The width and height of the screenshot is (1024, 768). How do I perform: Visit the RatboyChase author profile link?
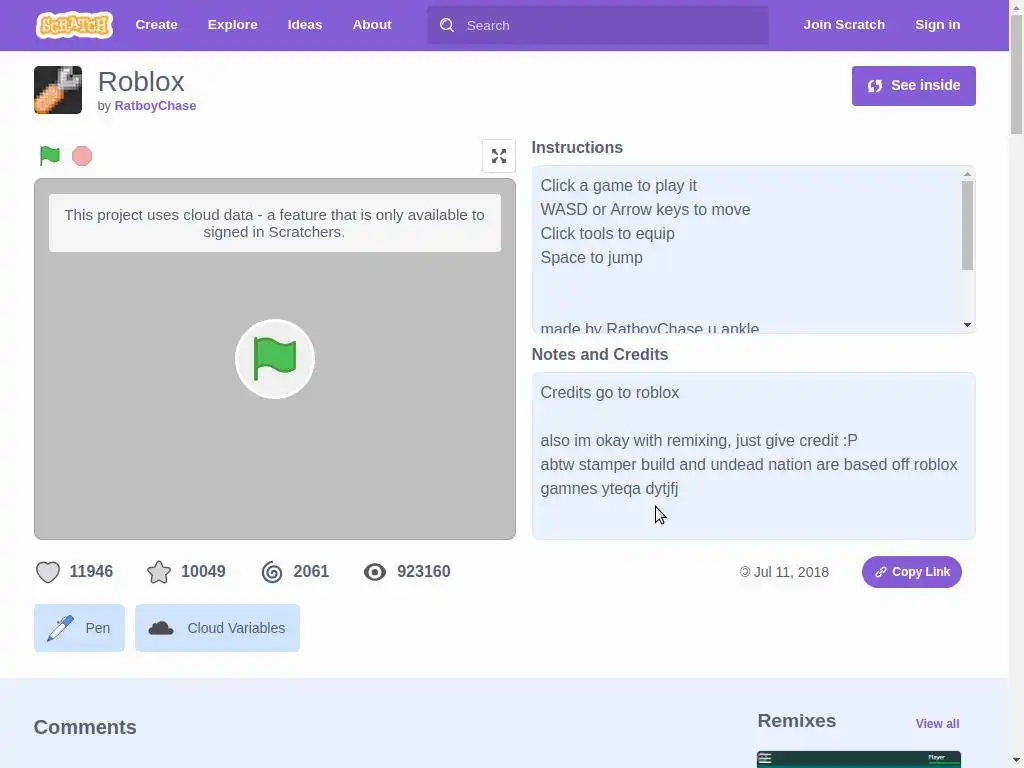tap(155, 106)
